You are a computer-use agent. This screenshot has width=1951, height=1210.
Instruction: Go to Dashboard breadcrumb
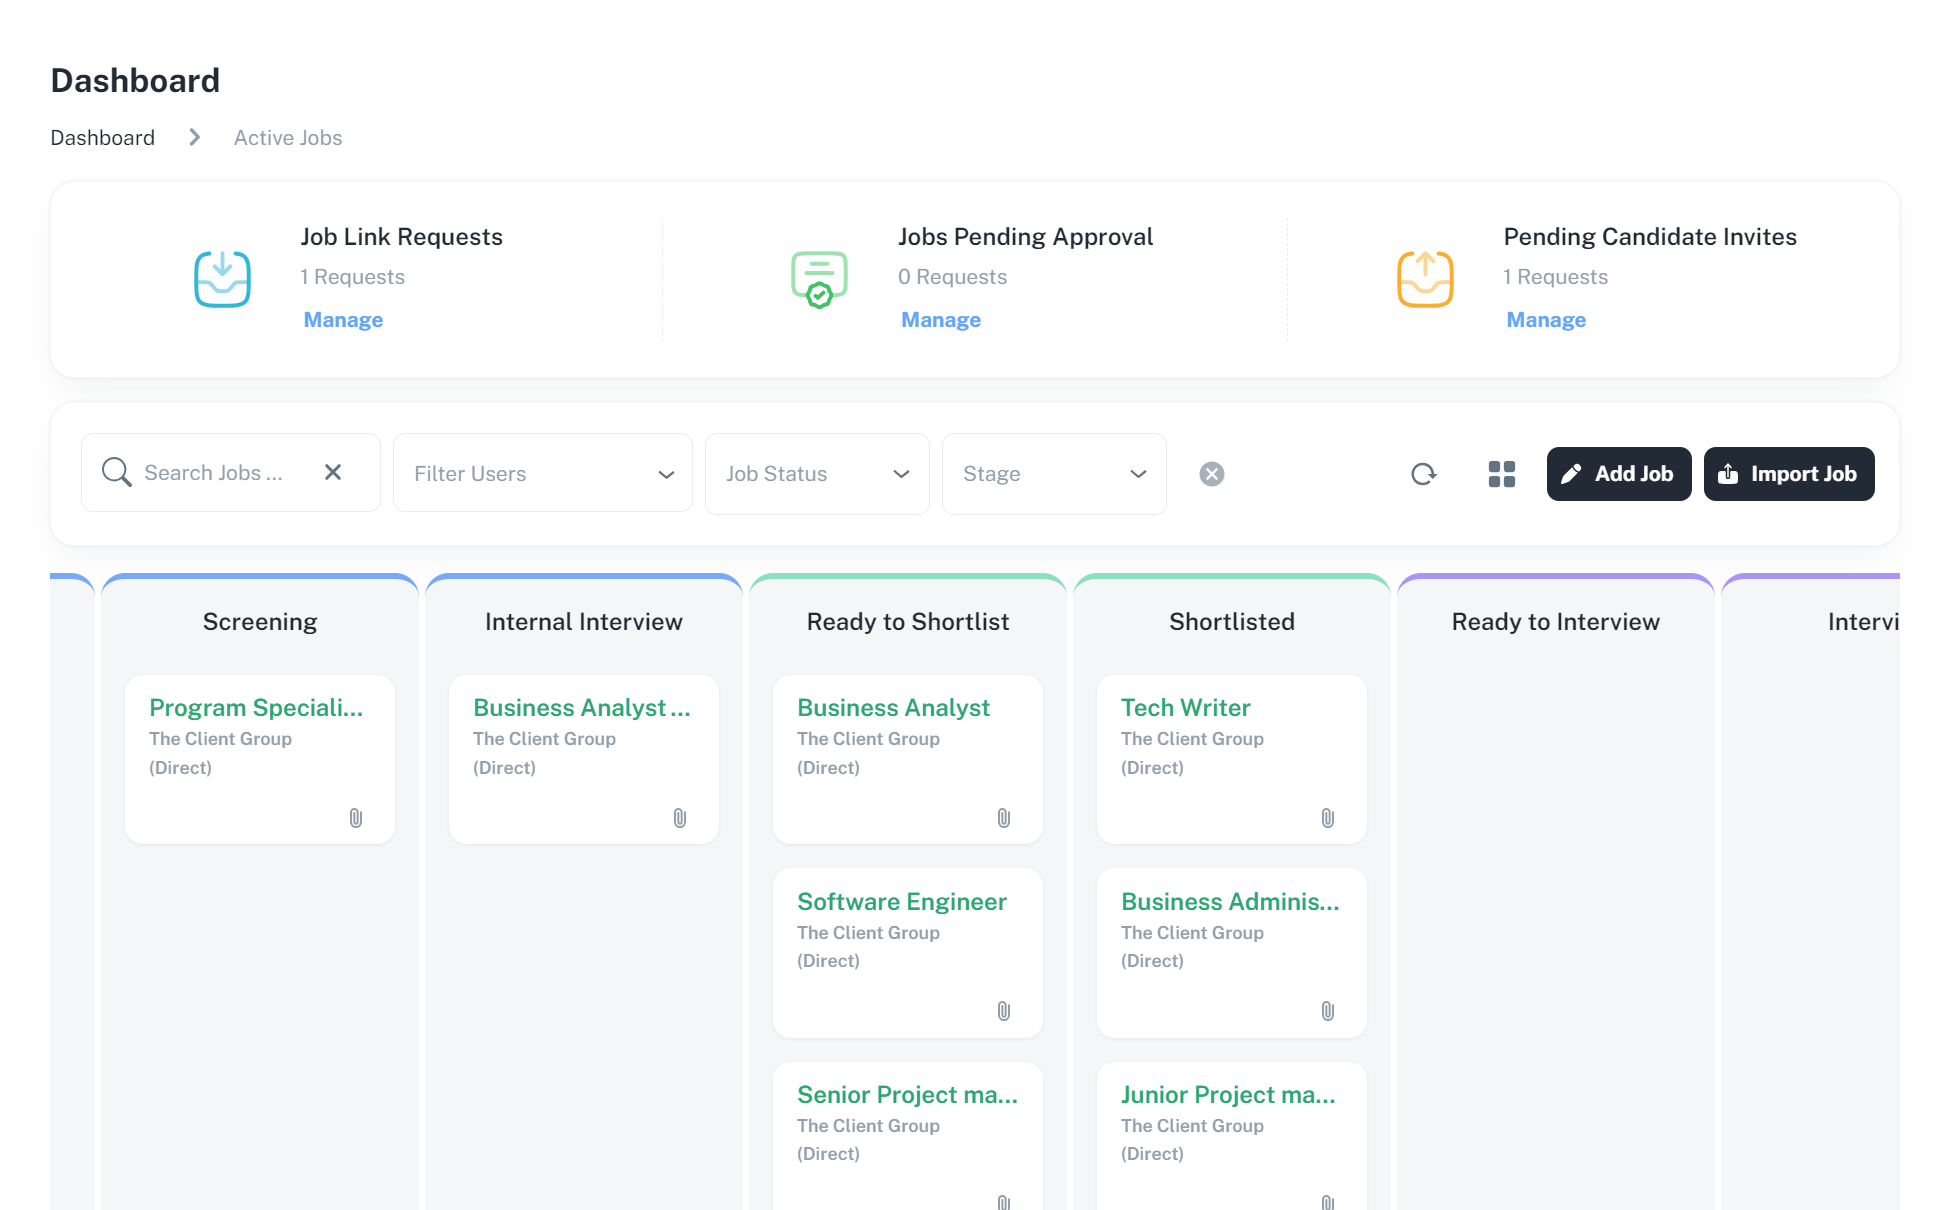click(x=102, y=138)
